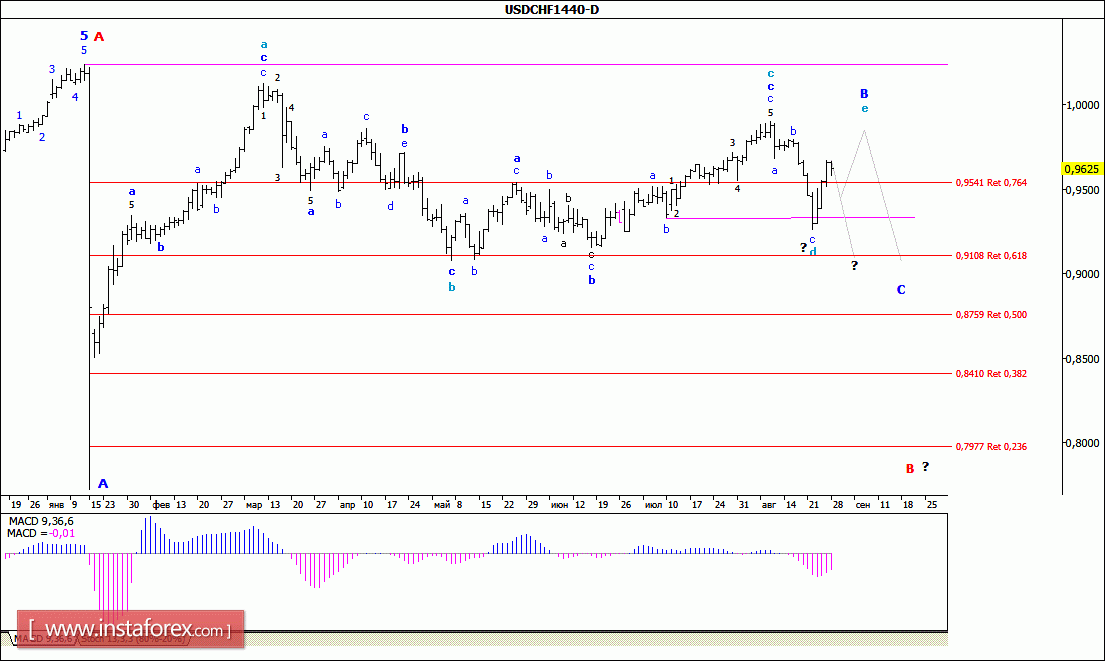The image size is (1105, 661).
Task: Select the 0,8410 Ret 0,382 Fibonacci label
Action: [x=991, y=373]
